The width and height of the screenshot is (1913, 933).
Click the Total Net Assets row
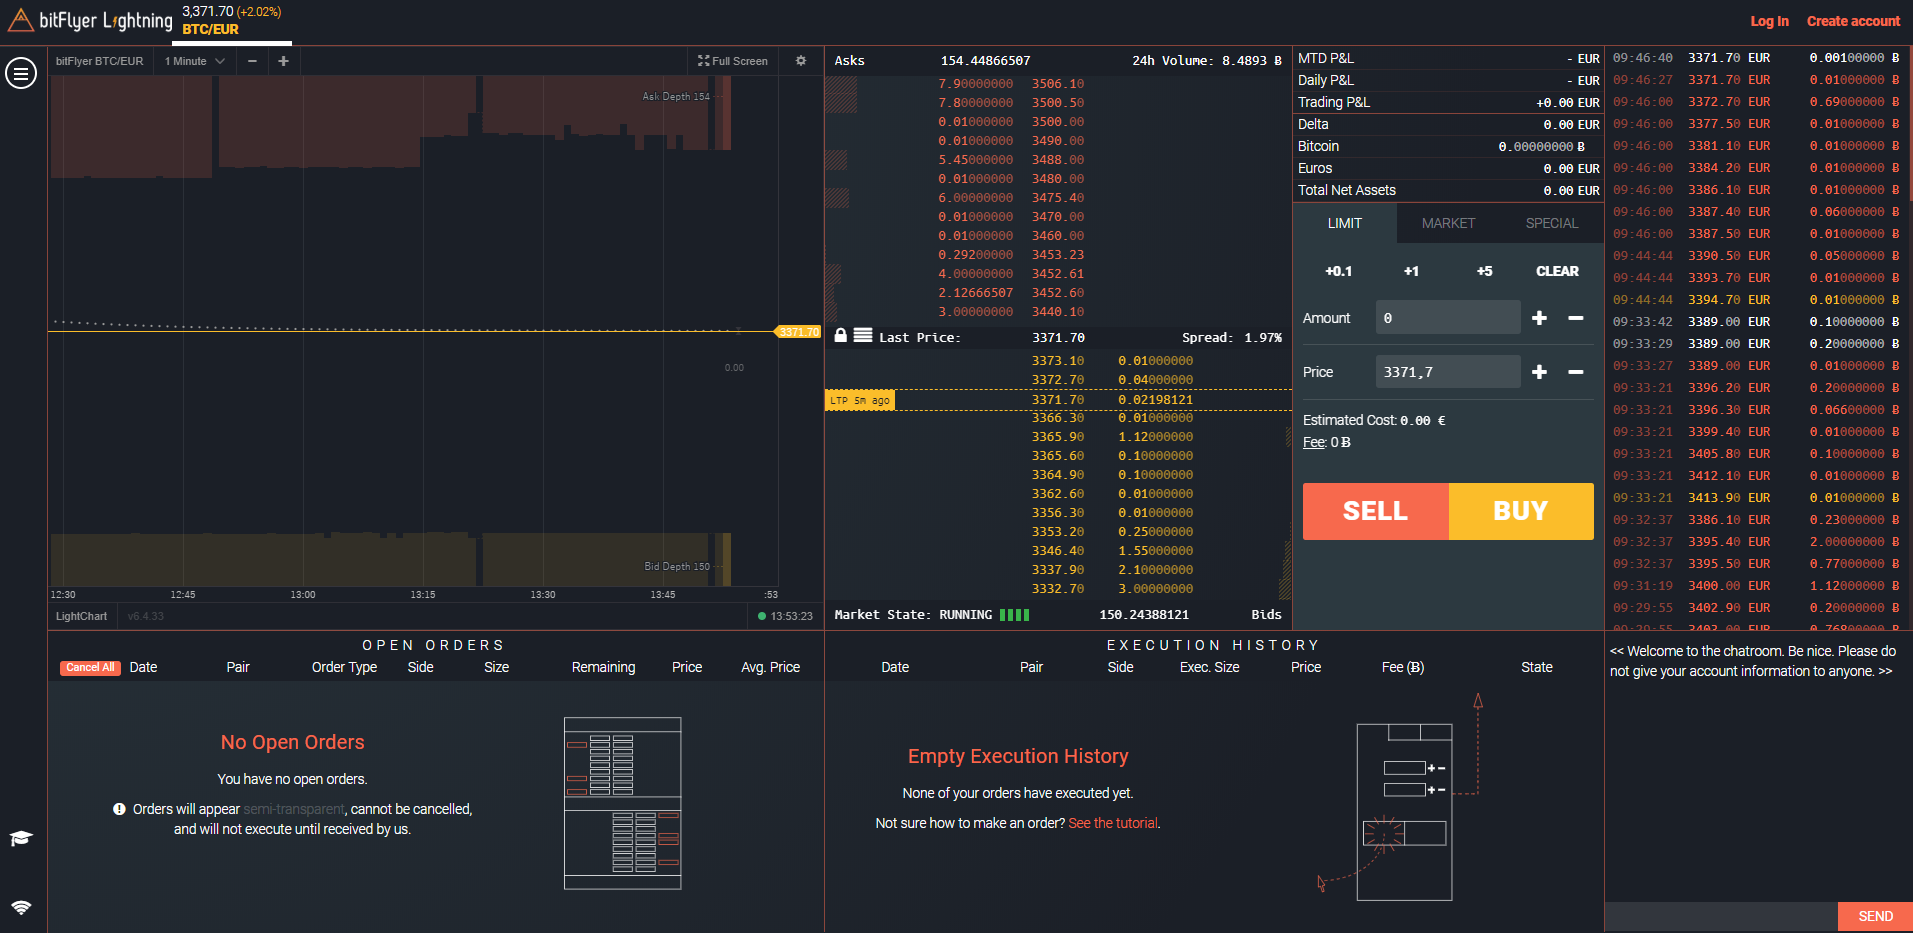1448,190
